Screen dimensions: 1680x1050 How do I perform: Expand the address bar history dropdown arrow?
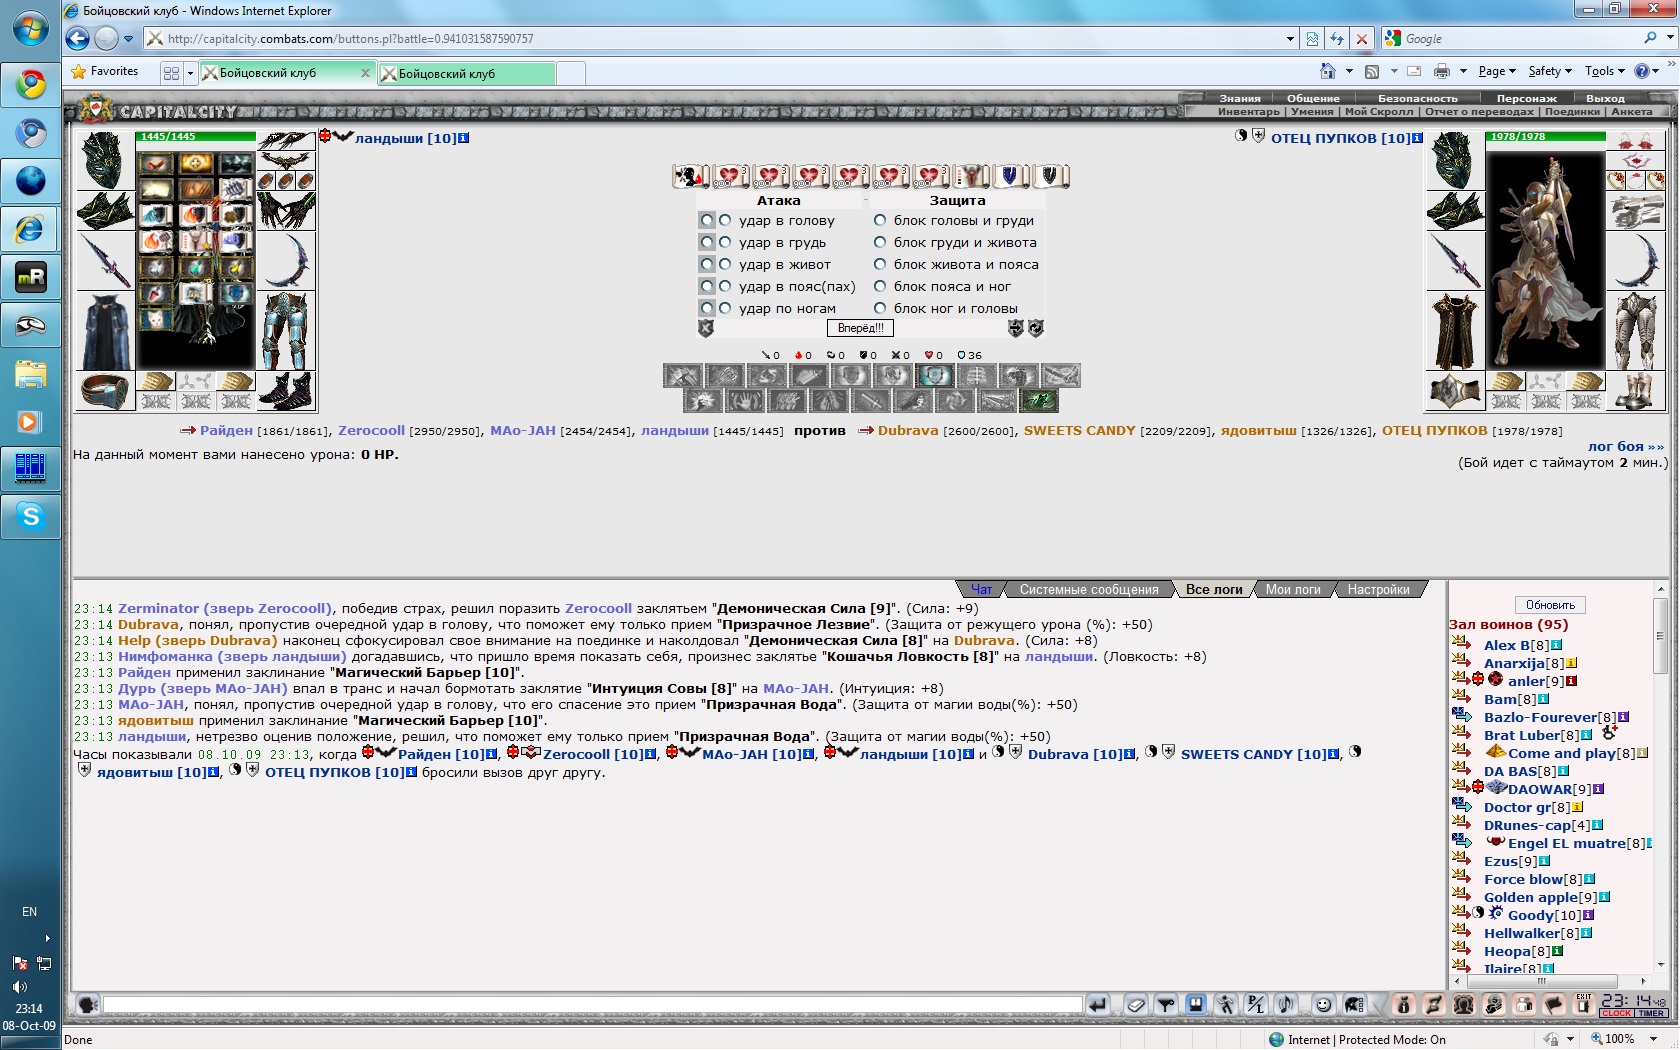click(1290, 39)
